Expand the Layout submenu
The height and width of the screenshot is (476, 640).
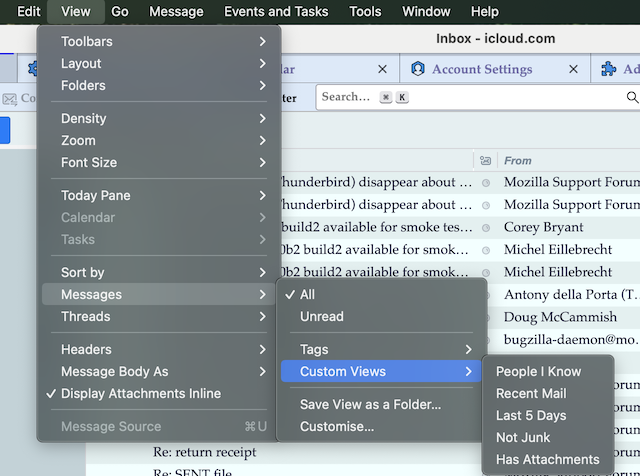click(x=159, y=63)
